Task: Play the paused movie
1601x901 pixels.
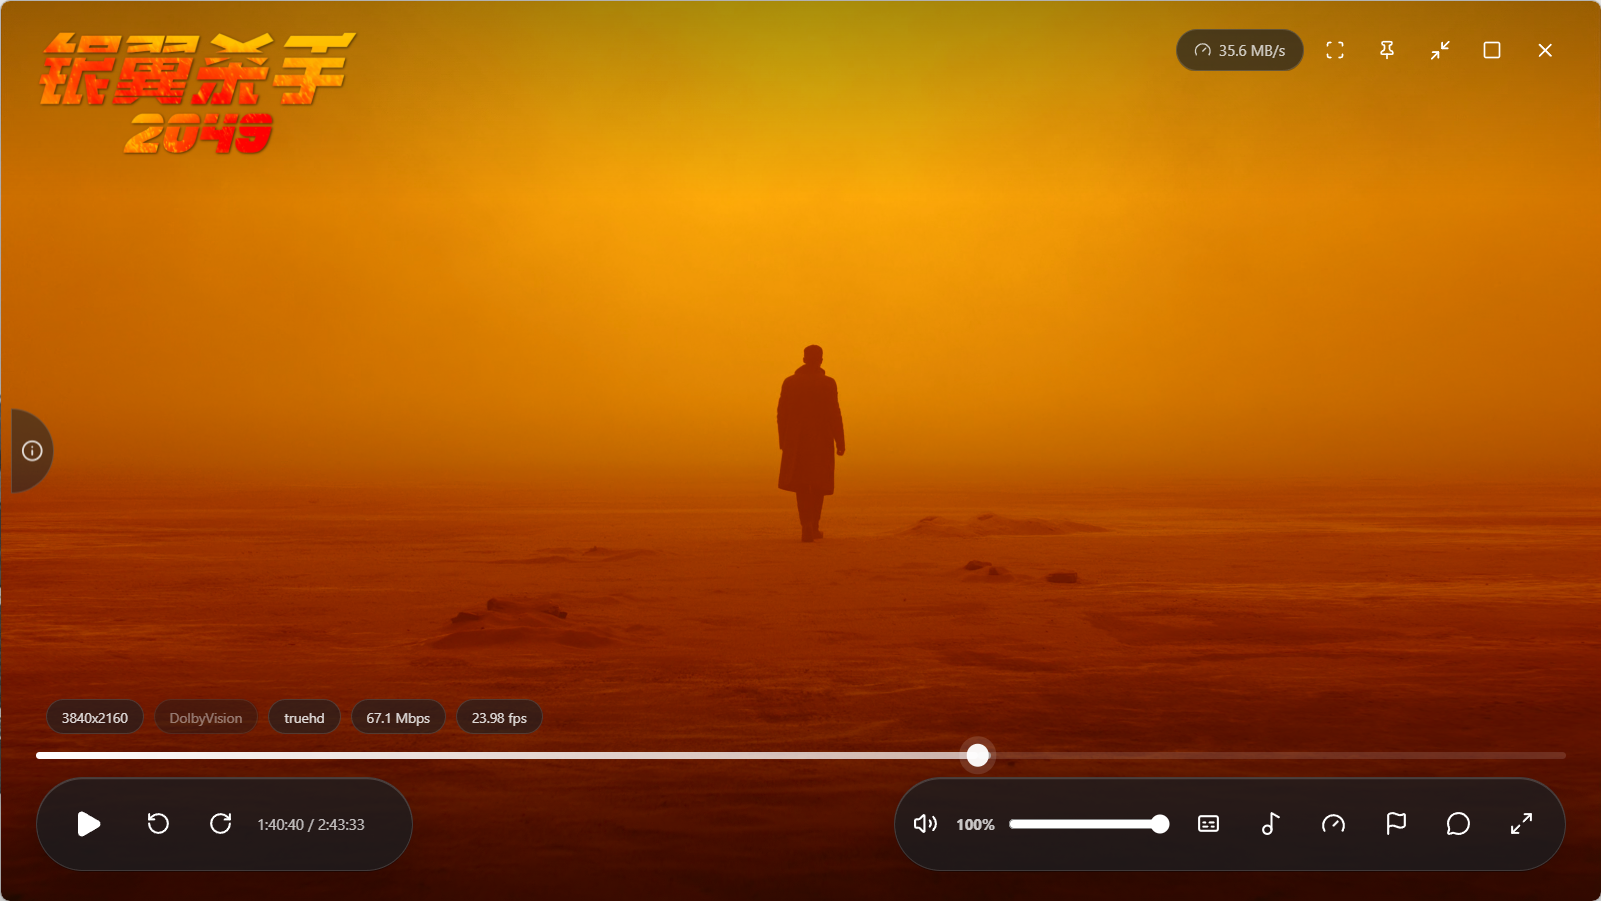Action: click(x=89, y=824)
